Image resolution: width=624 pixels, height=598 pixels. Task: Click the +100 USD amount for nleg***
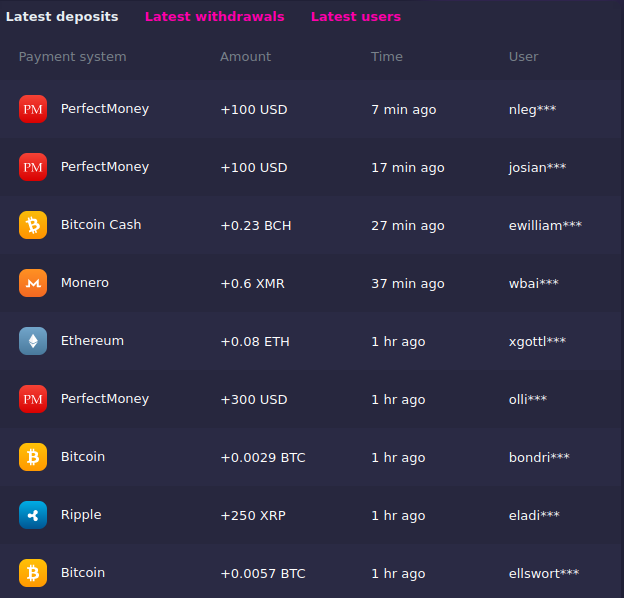(254, 110)
